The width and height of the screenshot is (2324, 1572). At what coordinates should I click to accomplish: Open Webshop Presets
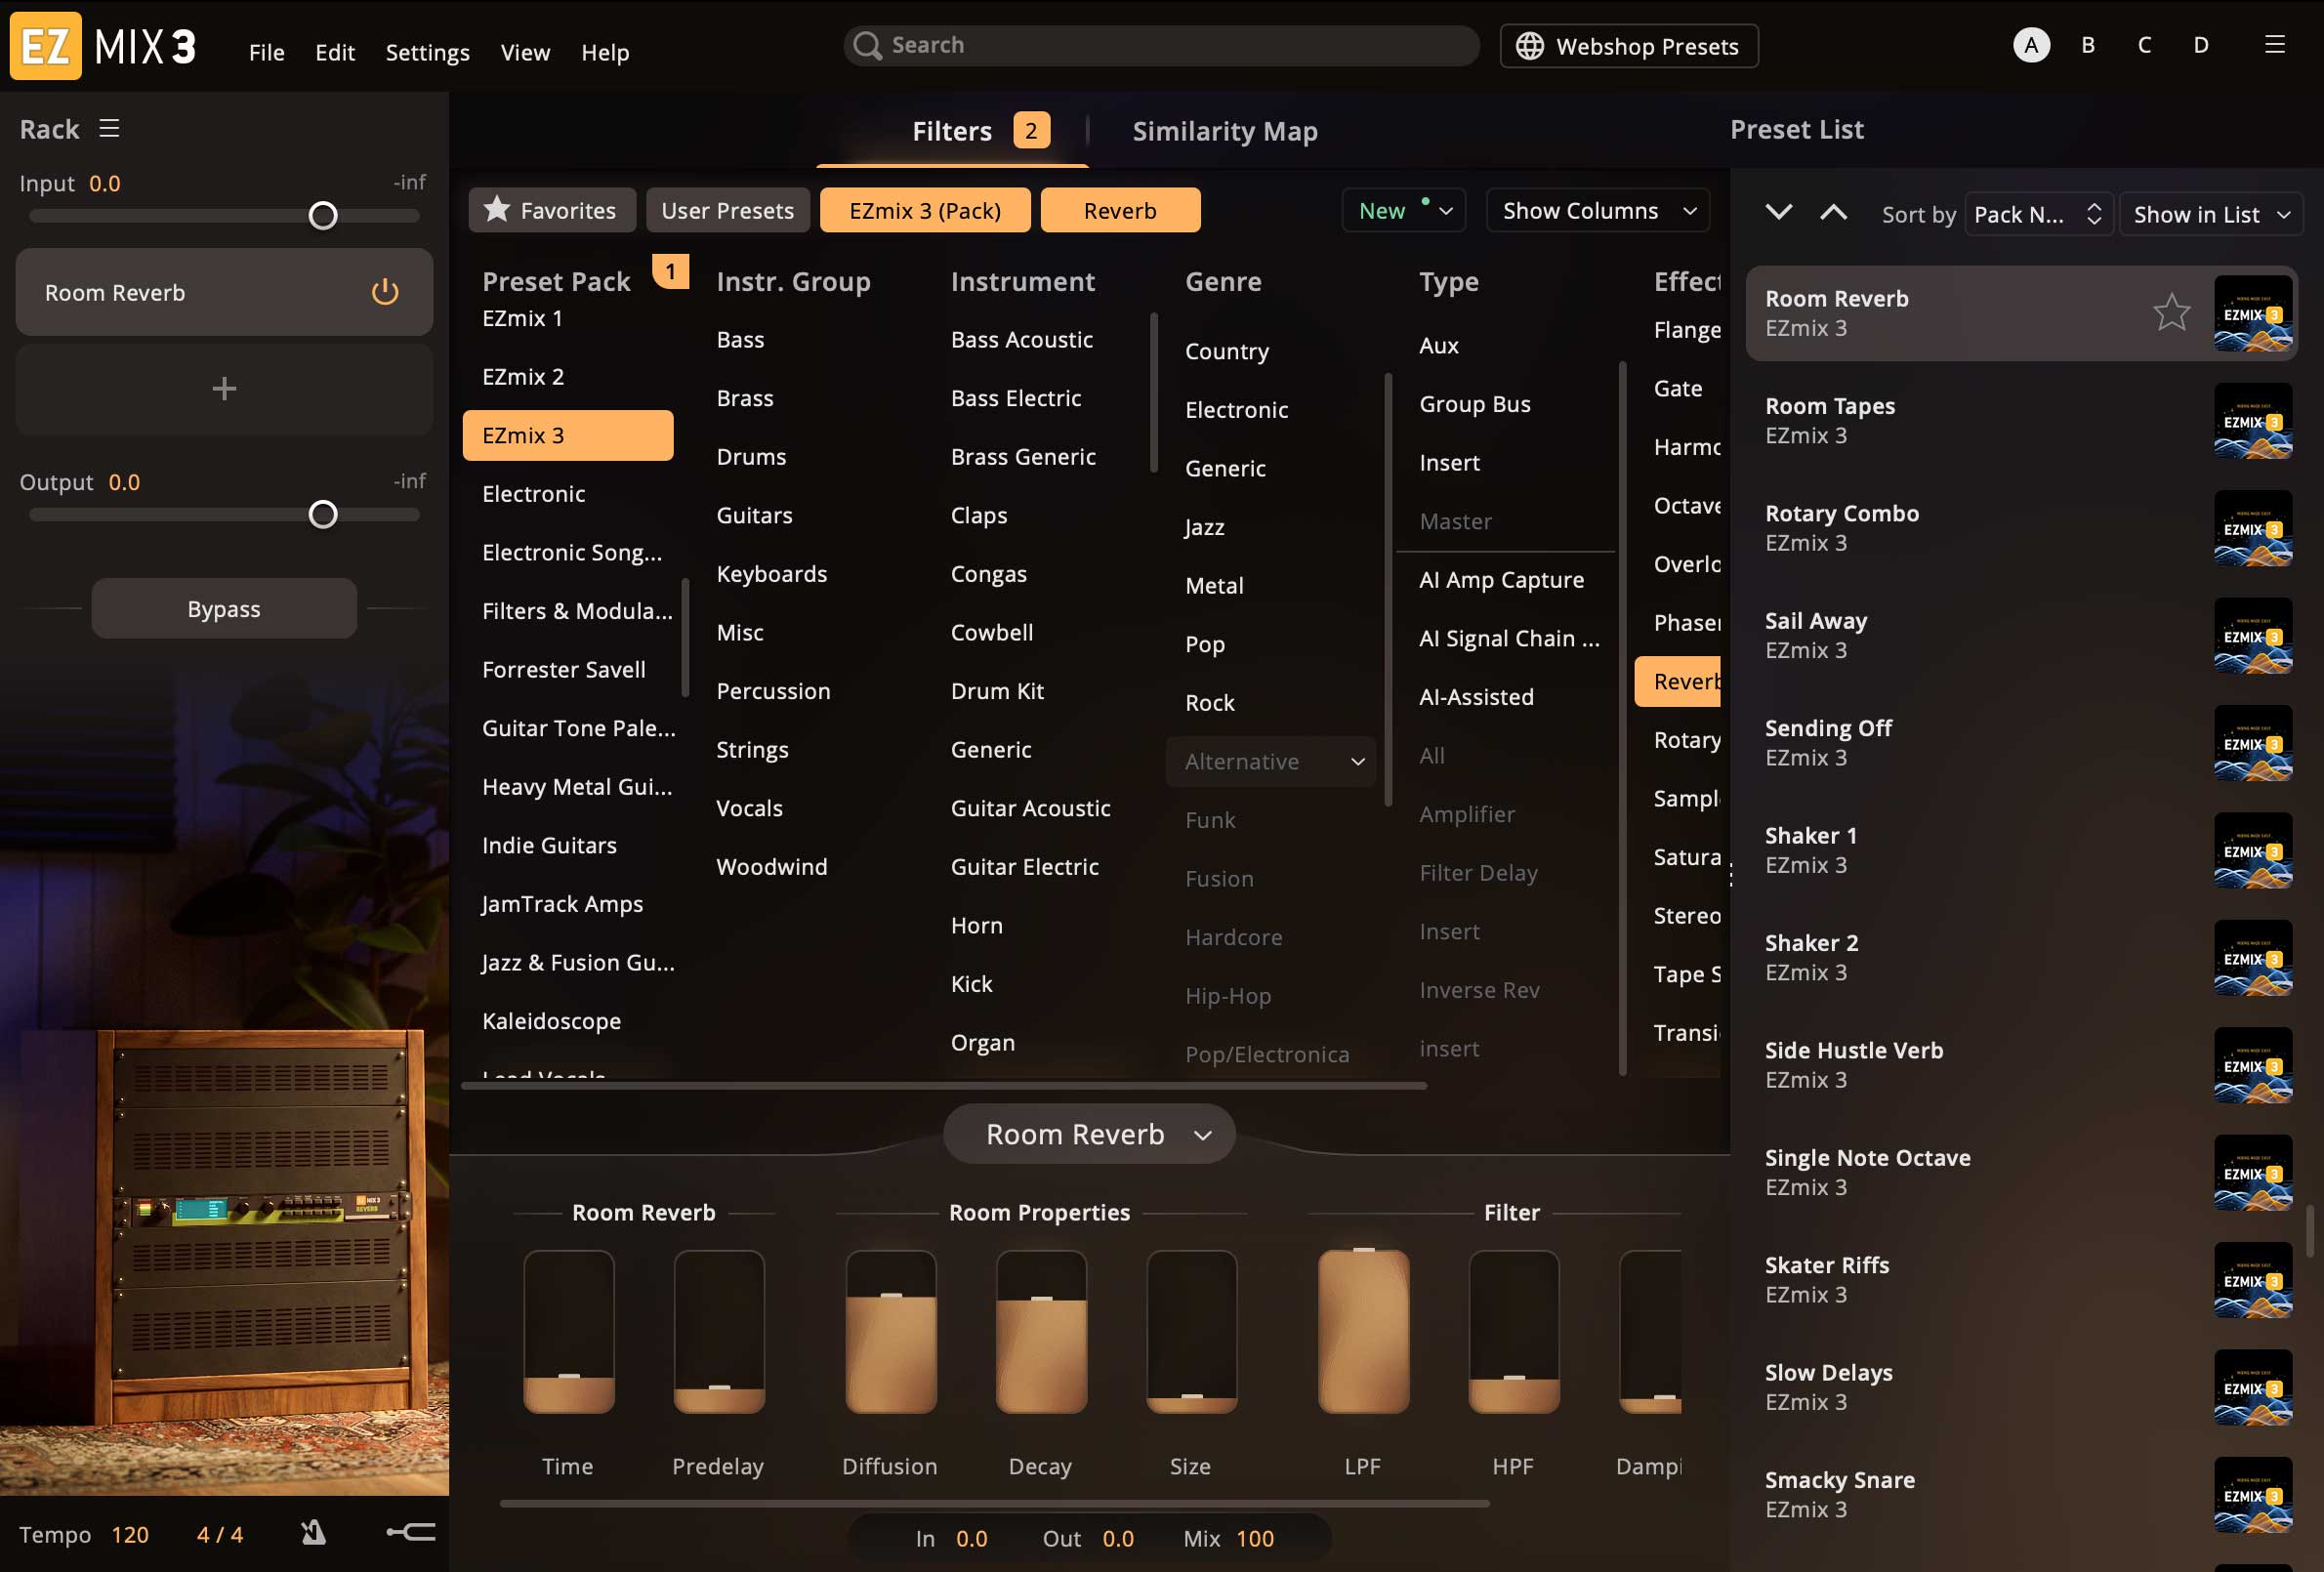(1628, 46)
